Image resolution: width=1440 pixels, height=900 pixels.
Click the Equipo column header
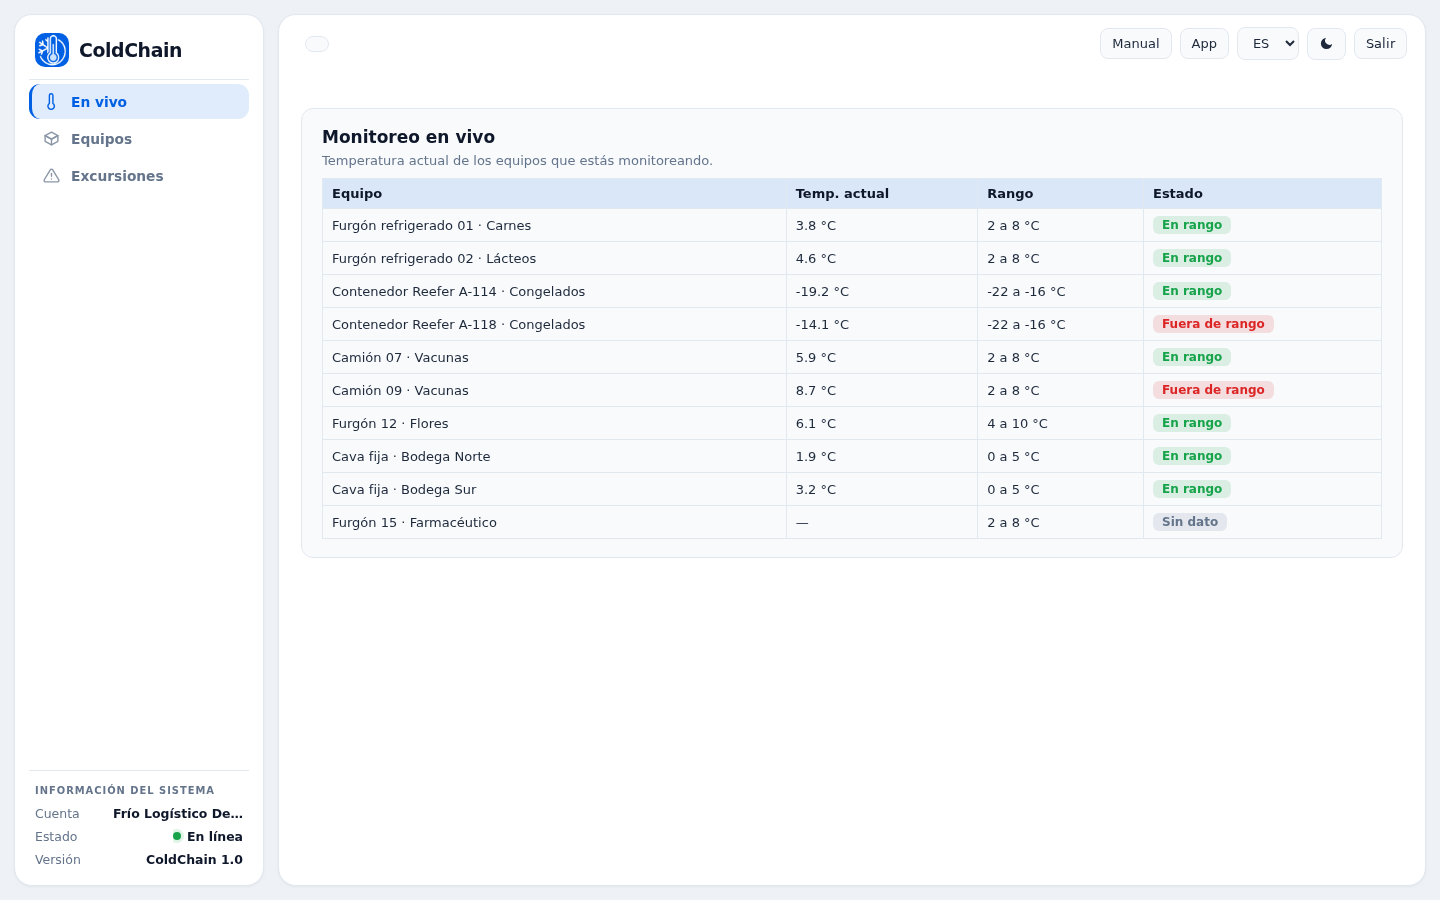coord(554,194)
